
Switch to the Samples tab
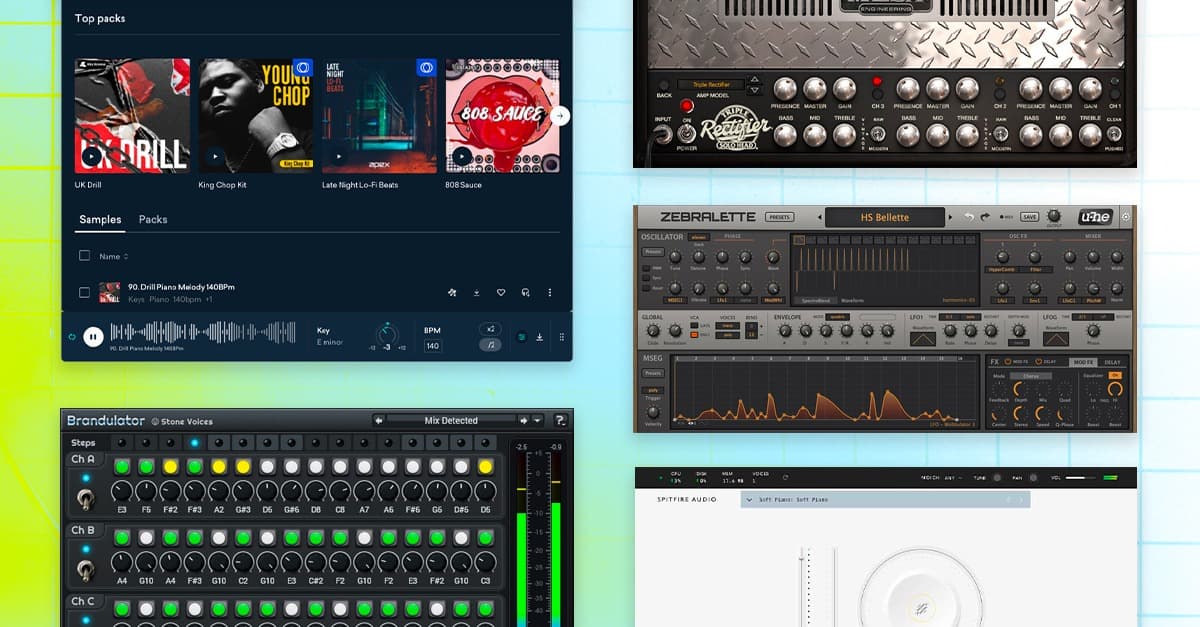pyautogui.click(x=100, y=220)
